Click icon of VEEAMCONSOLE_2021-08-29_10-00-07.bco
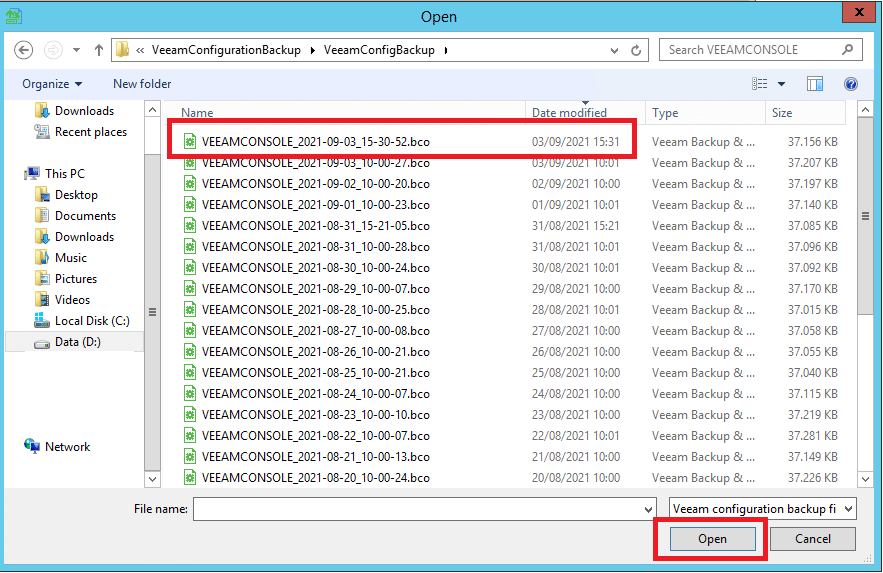The image size is (883, 573). click(x=190, y=289)
